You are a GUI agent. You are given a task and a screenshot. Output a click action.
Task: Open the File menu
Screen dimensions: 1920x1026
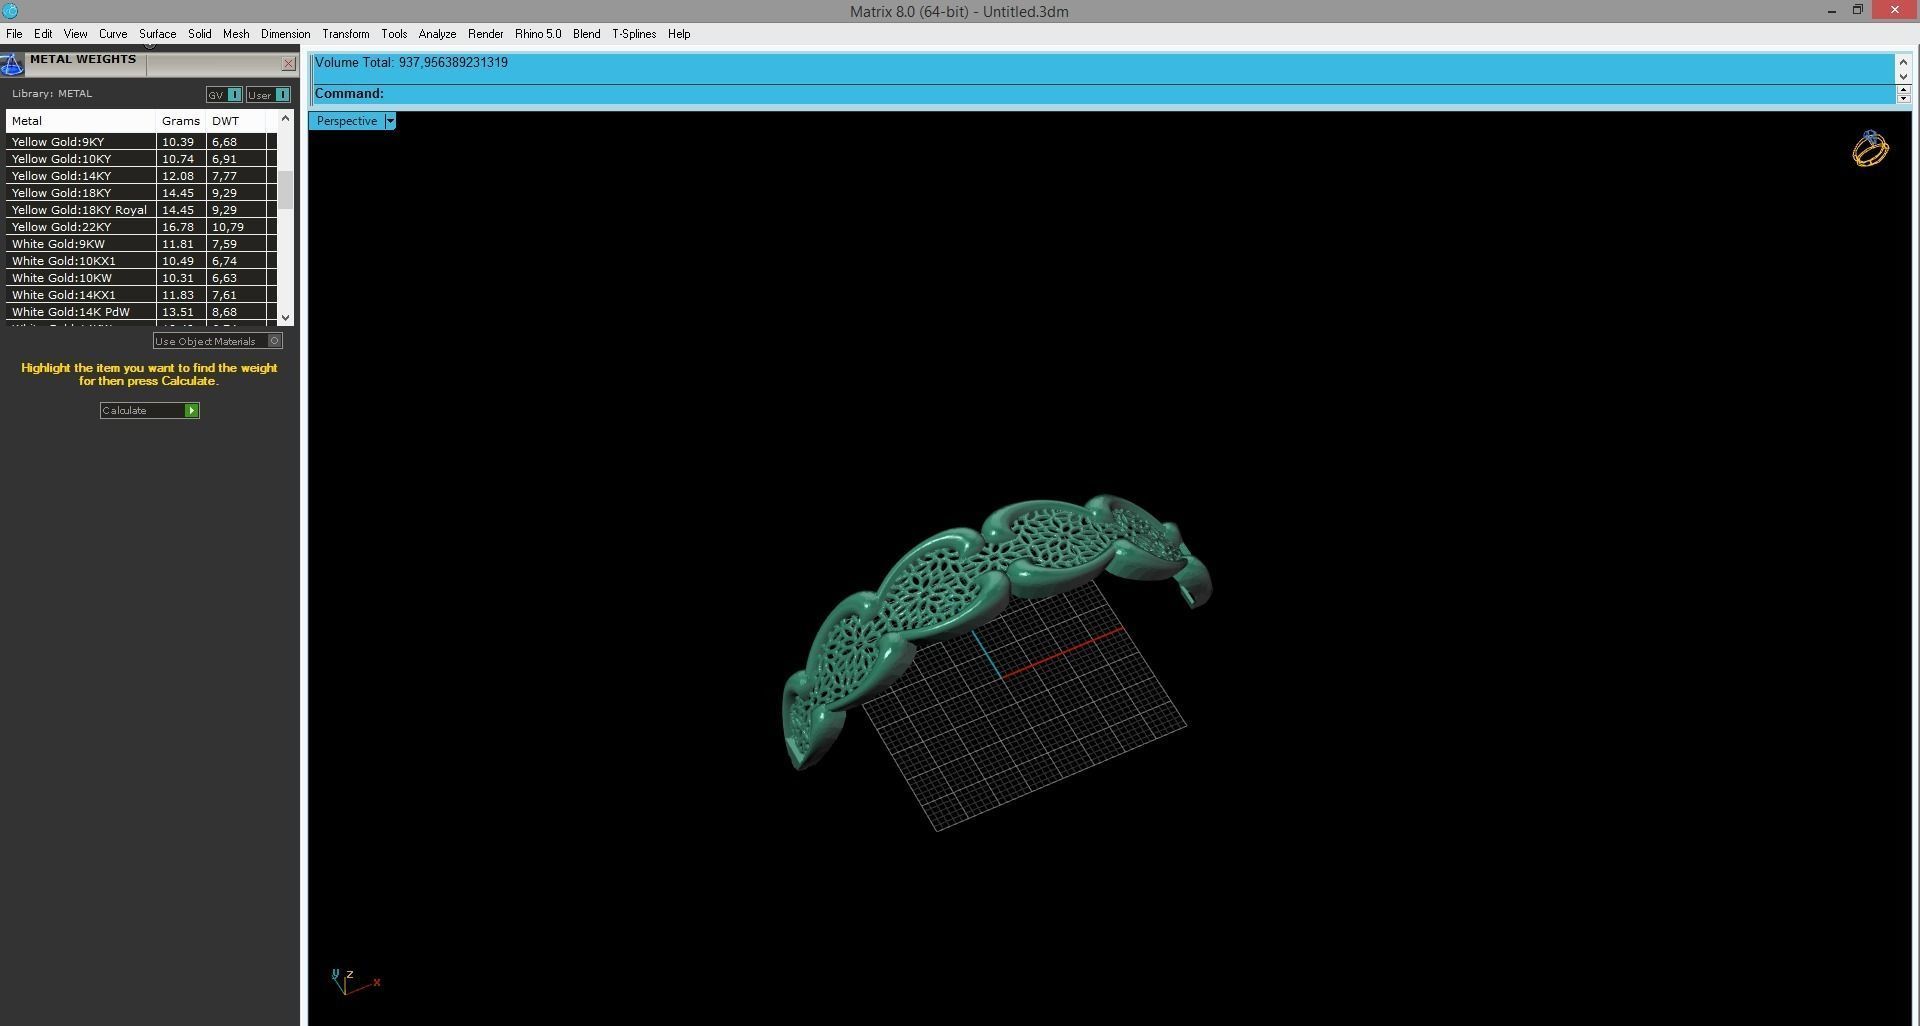coord(14,34)
